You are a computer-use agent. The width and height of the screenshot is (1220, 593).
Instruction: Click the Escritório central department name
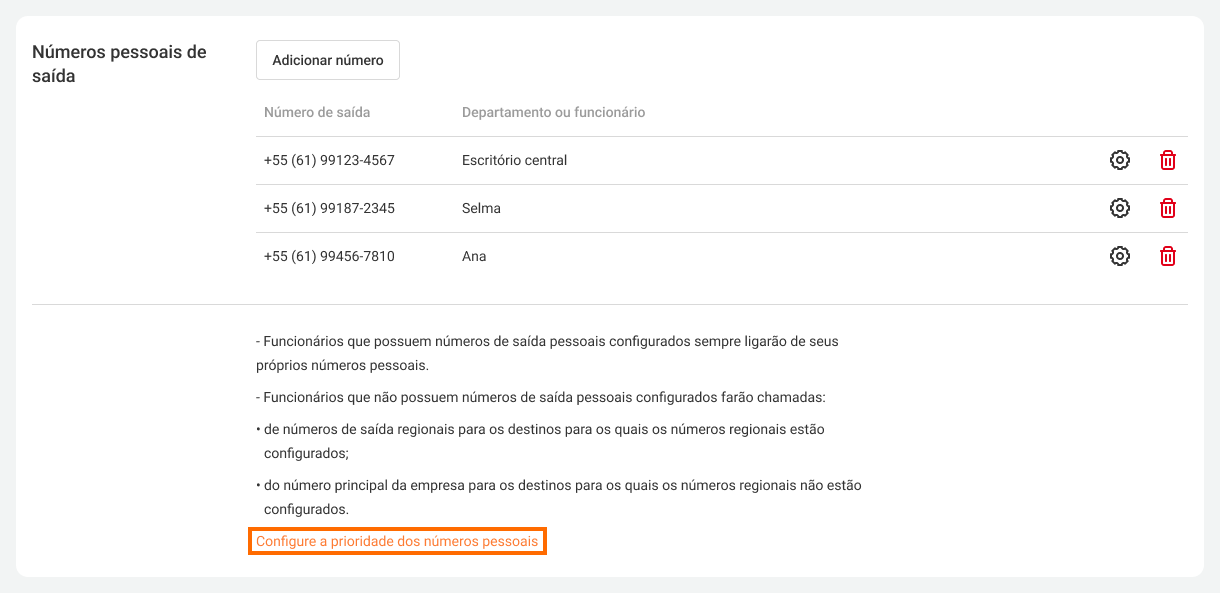click(x=514, y=160)
